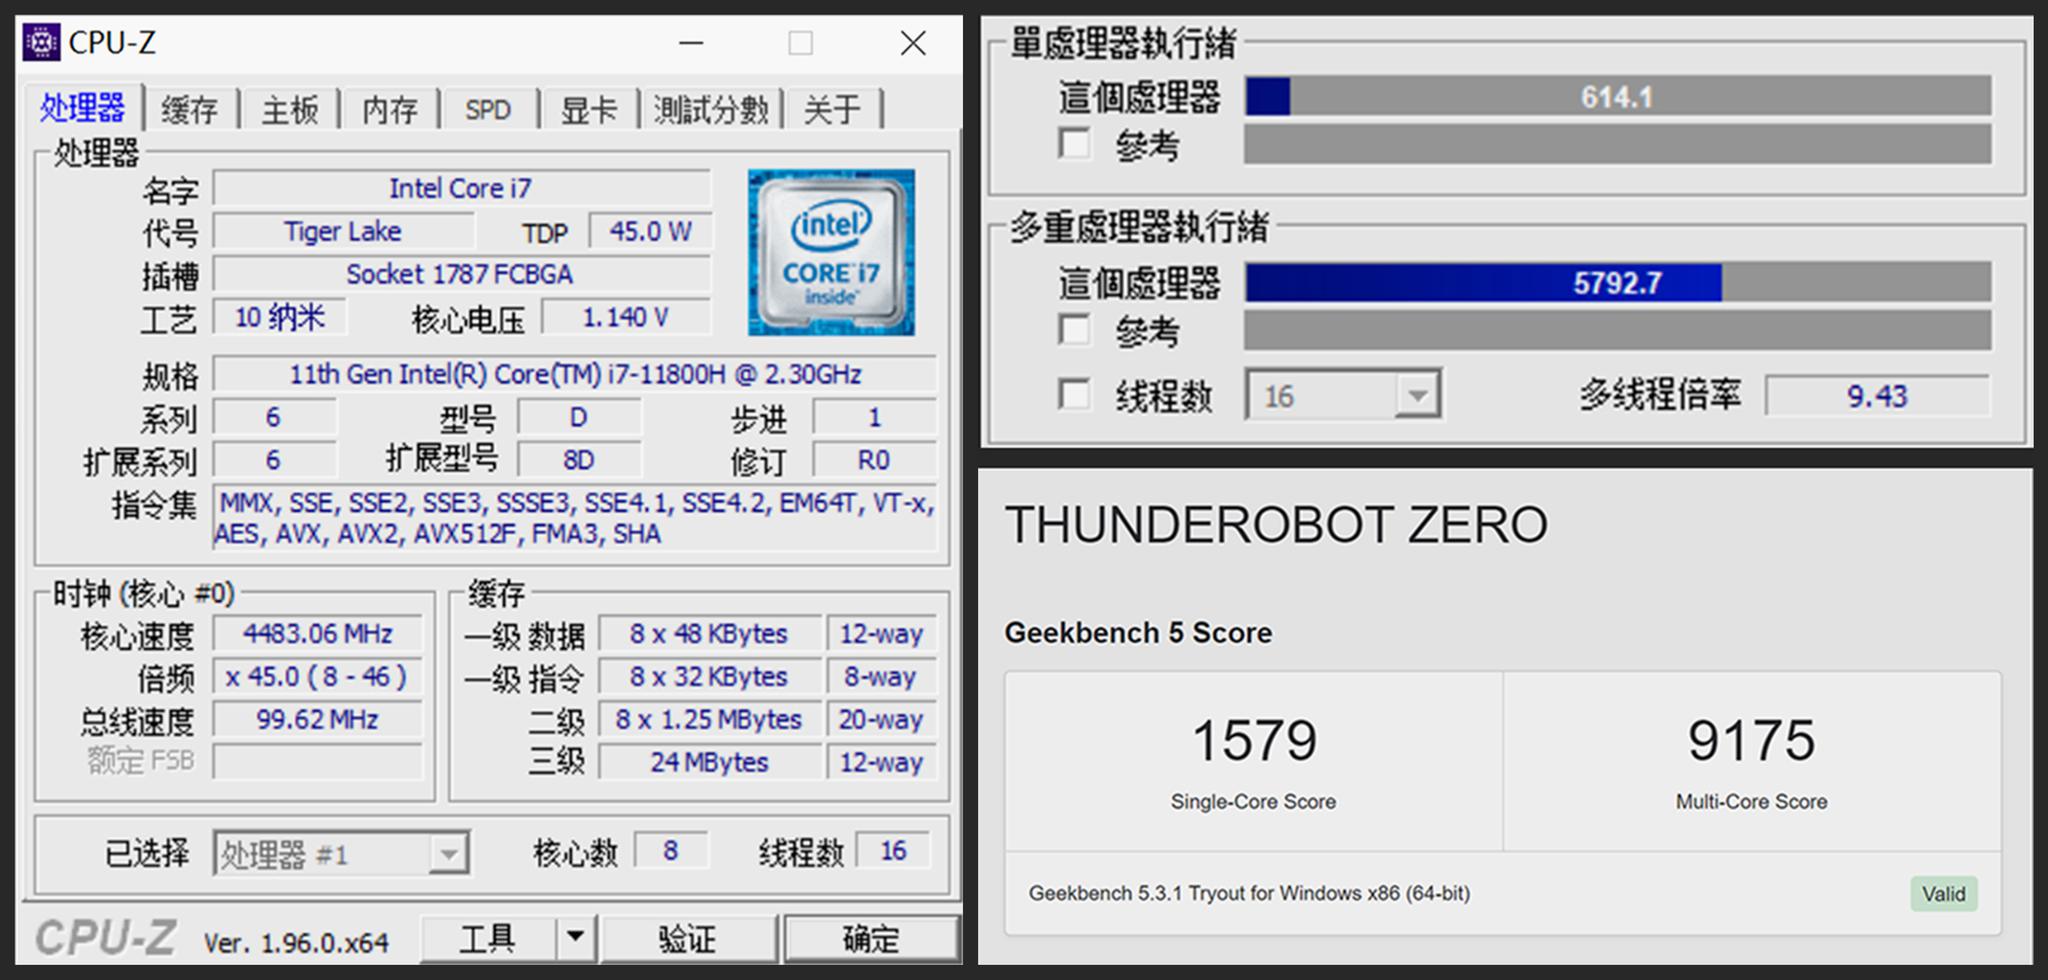2048x980 pixels.
Task: Open the 内存 tab
Action: click(x=389, y=110)
